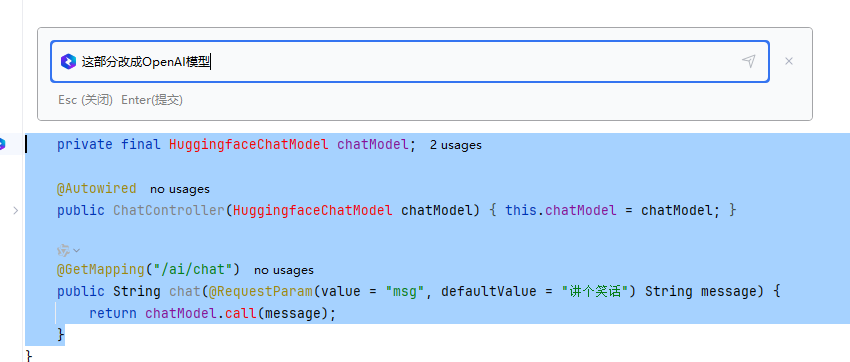Click the AI assistant gutter icon beside private final line
This screenshot has width=850, height=362.
click(x=2, y=145)
